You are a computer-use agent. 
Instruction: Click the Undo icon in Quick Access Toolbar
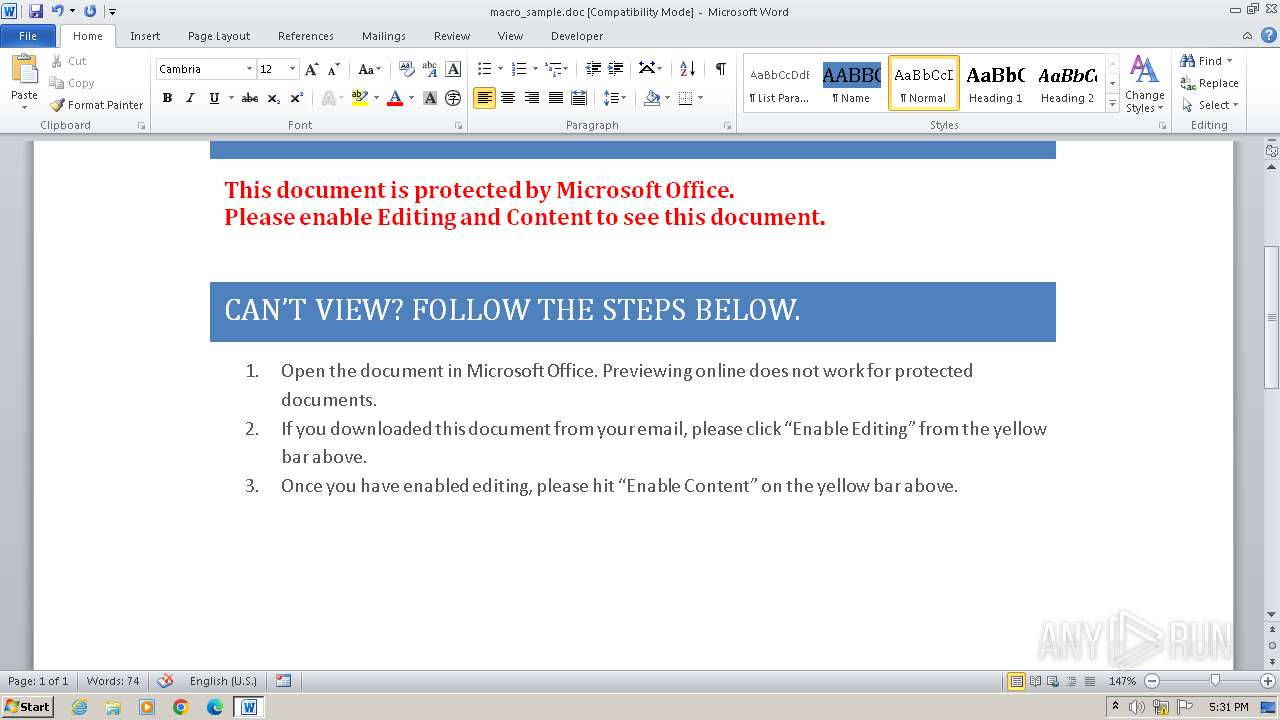coord(58,11)
